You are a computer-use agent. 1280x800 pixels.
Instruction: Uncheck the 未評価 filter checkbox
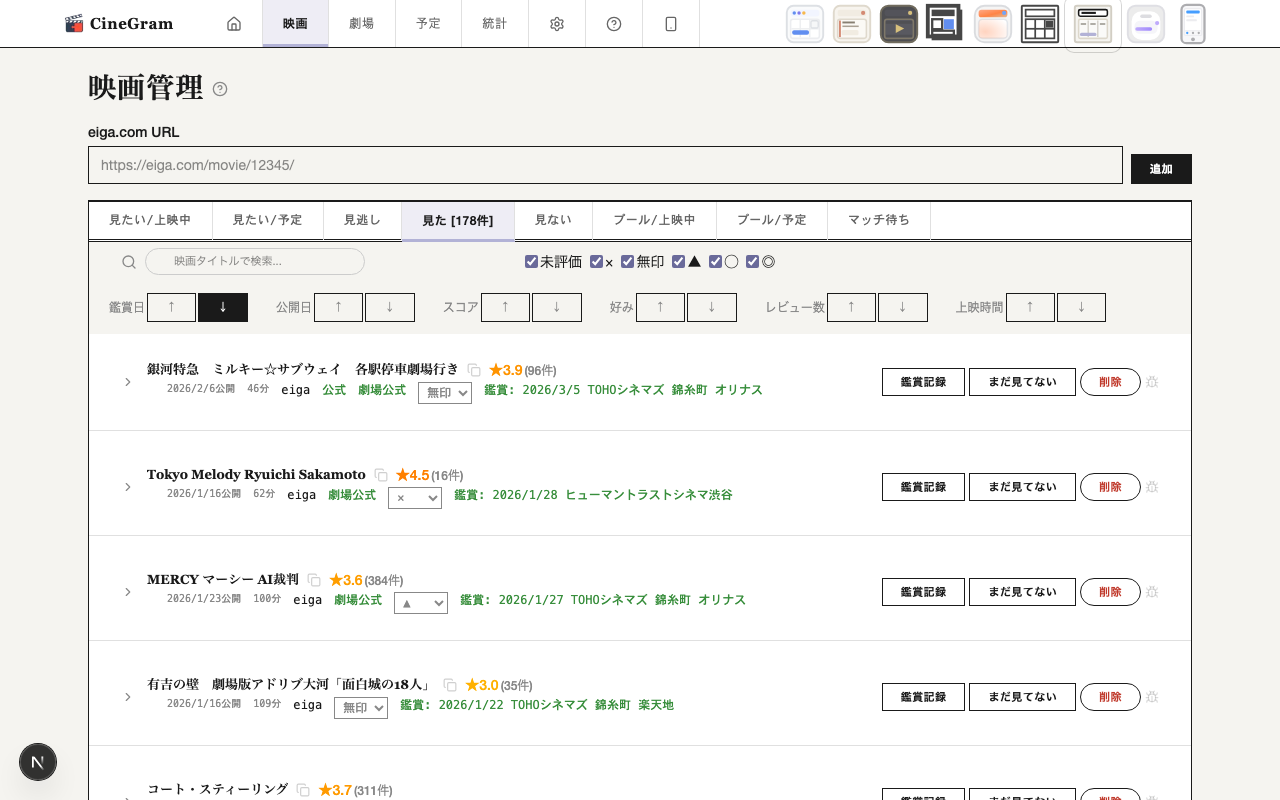(x=531, y=261)
